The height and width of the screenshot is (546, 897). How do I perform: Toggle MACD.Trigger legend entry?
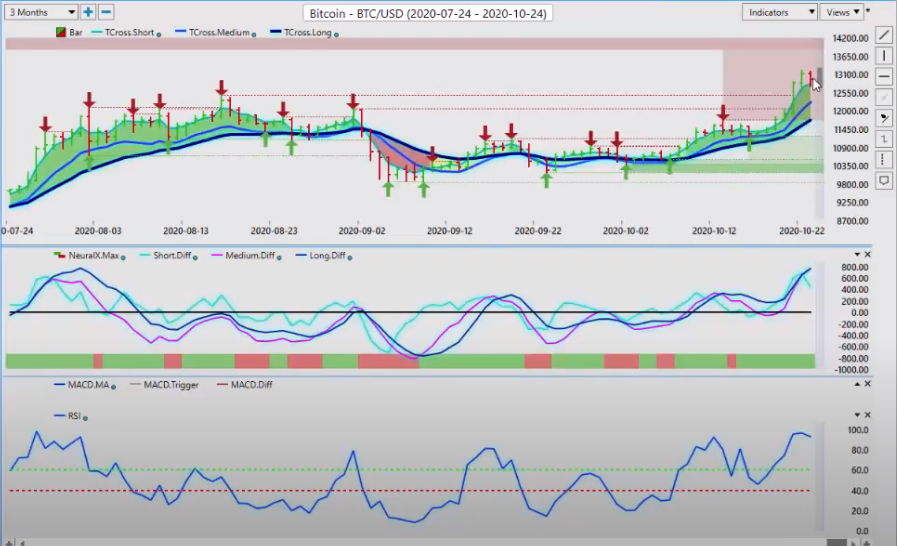pyautogui.click(x=164, y=385)
